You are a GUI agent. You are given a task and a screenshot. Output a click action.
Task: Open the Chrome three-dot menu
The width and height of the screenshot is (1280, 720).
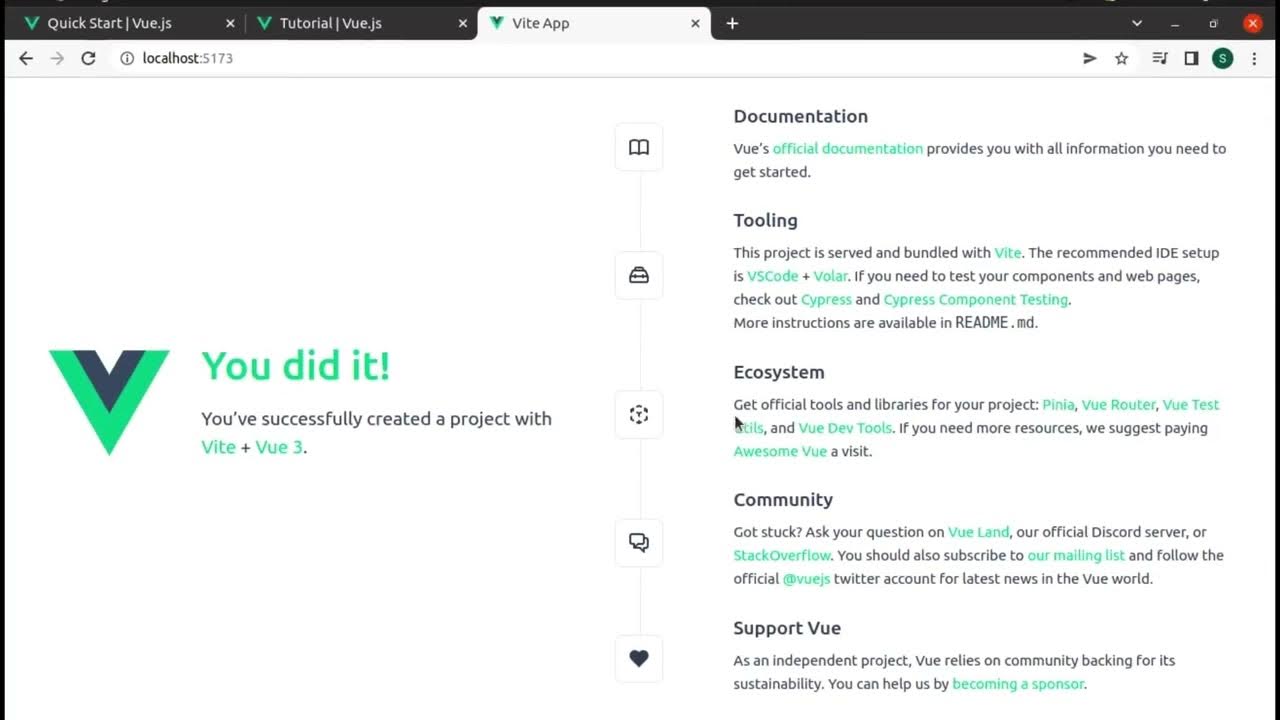tap(1254, 59)
